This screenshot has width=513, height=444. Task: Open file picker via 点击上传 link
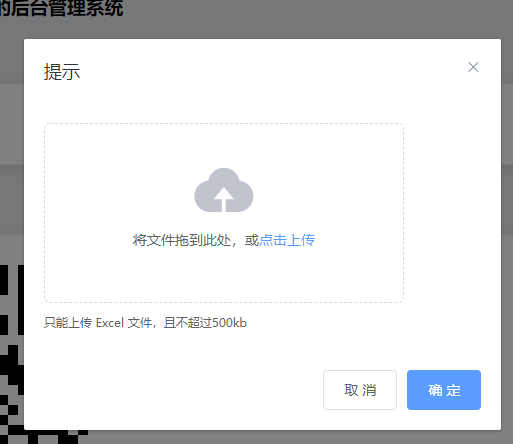(287, 240)
